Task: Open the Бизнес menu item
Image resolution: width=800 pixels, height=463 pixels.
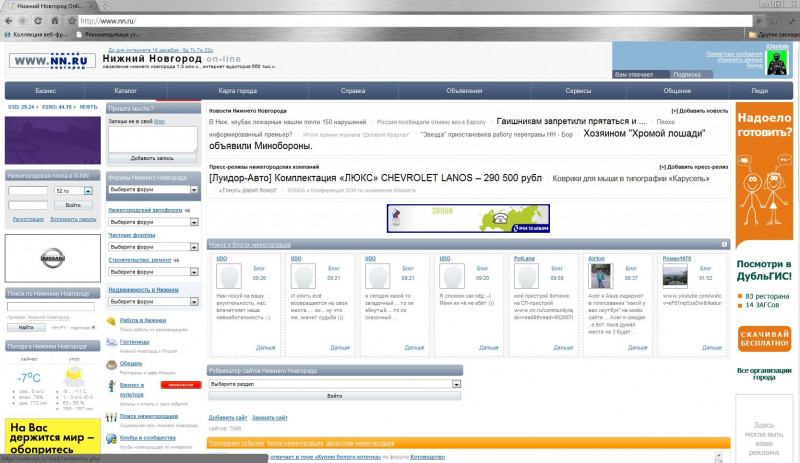Action: pyautogui.click(x=45, y=91)
